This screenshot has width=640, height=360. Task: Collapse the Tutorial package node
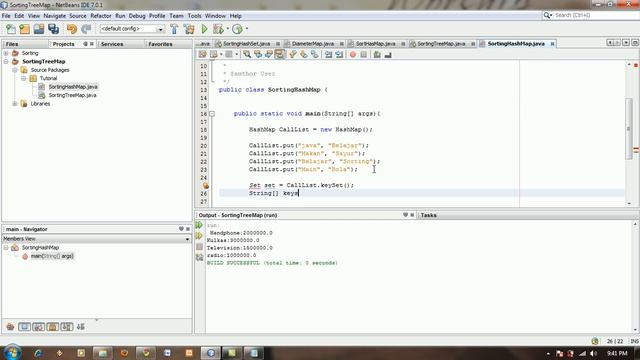point(23,78)
